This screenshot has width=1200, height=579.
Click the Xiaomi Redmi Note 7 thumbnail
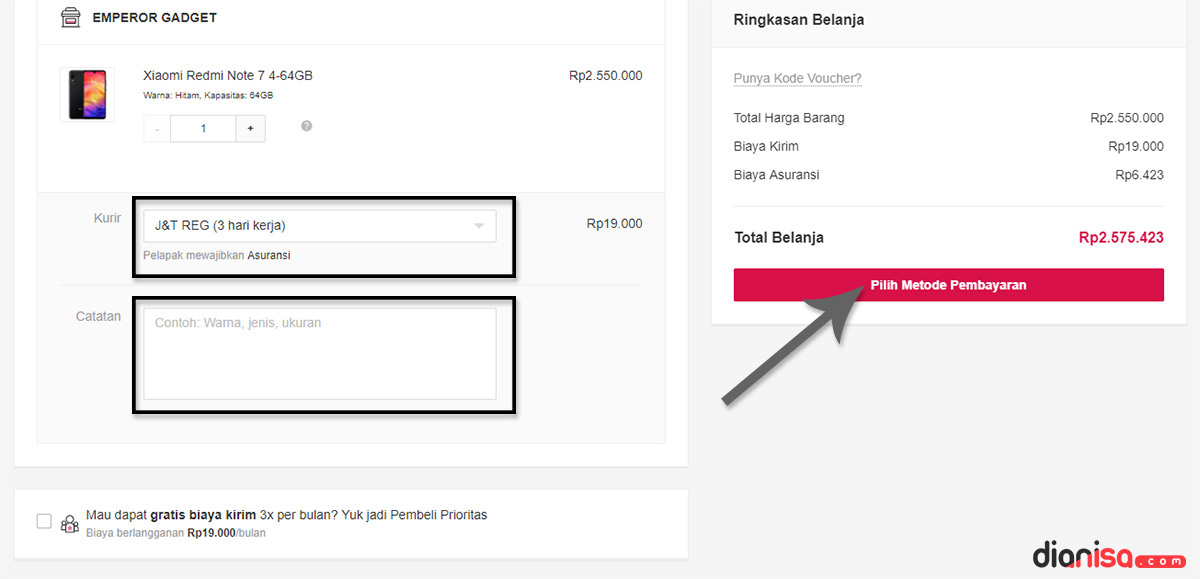coord(87,95)
